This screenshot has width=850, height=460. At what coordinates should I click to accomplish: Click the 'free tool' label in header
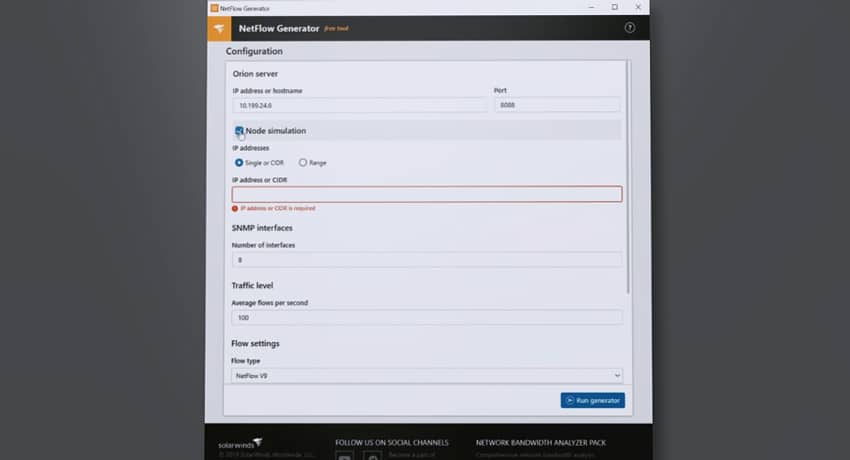pos(336,28)
